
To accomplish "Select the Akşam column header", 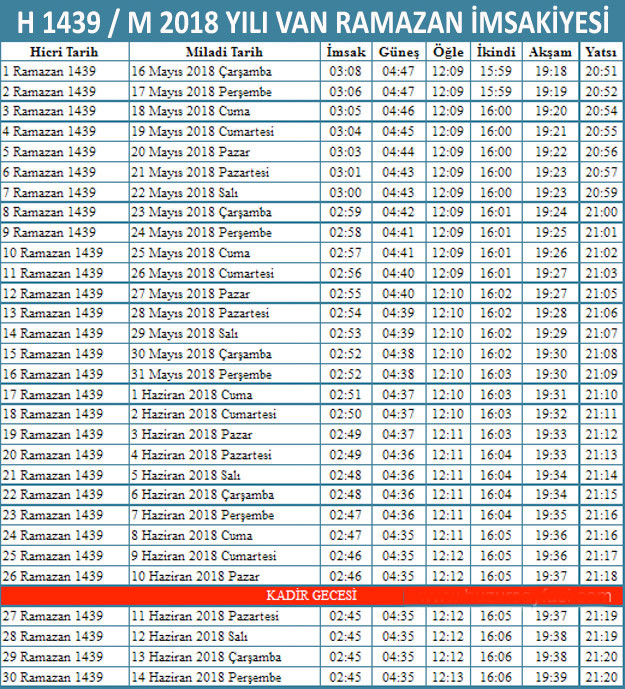I will pos(551,51).
